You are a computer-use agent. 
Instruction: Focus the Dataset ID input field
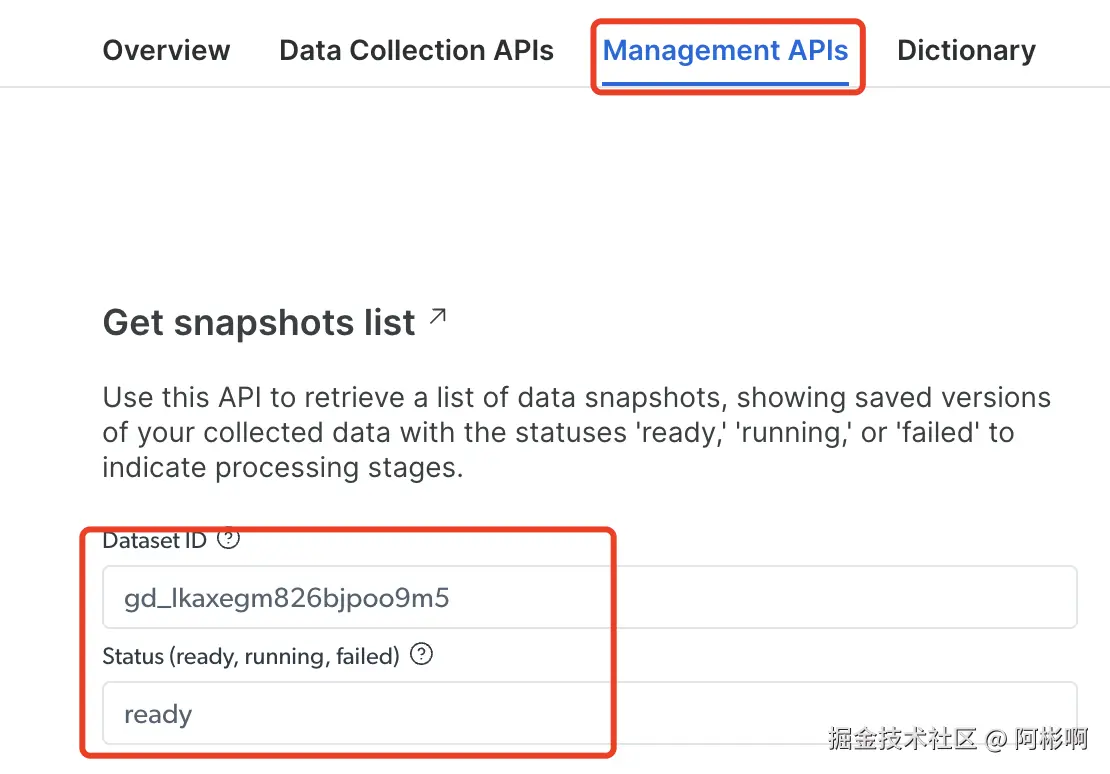click(x=589, y=598)
